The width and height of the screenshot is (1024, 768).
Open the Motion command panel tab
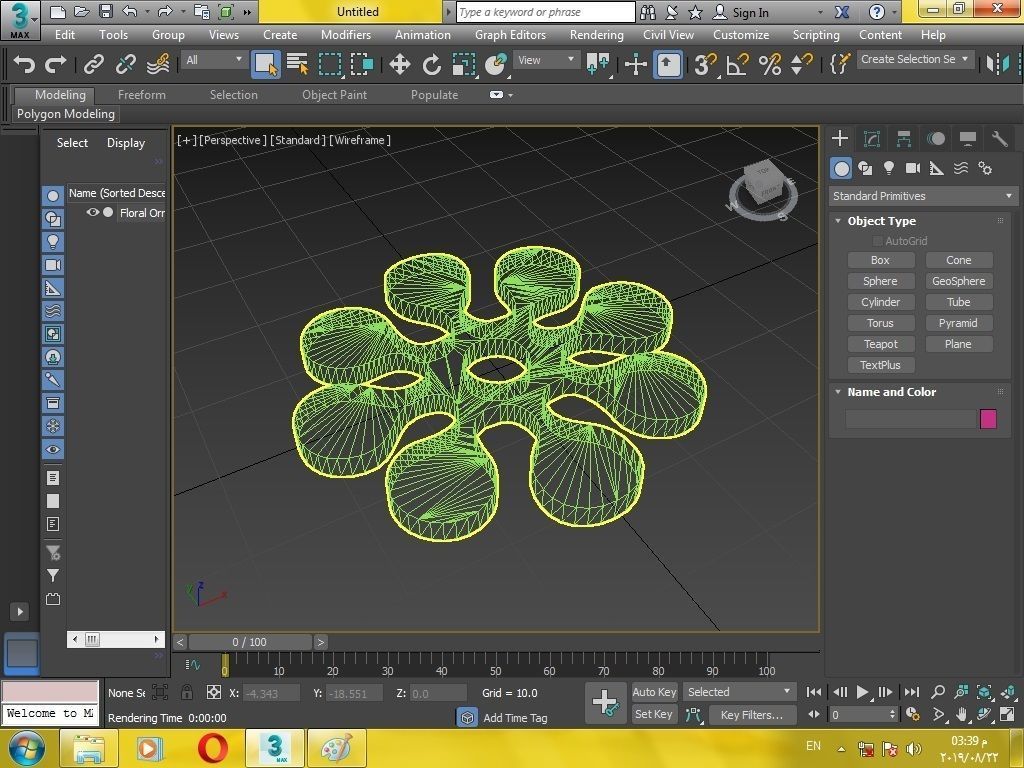point(936,138)
